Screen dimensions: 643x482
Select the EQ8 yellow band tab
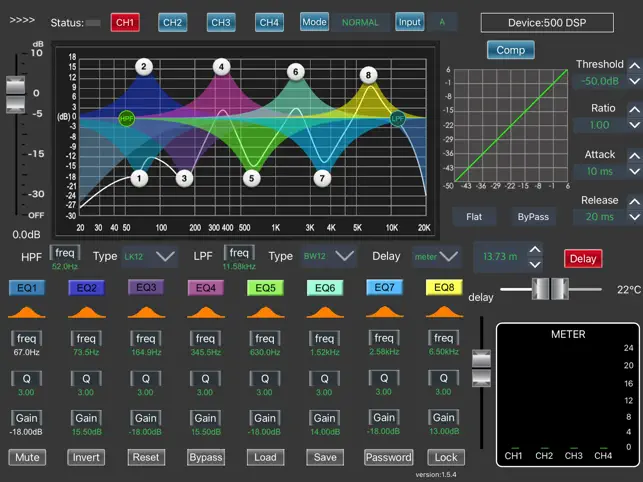[444, 288]
